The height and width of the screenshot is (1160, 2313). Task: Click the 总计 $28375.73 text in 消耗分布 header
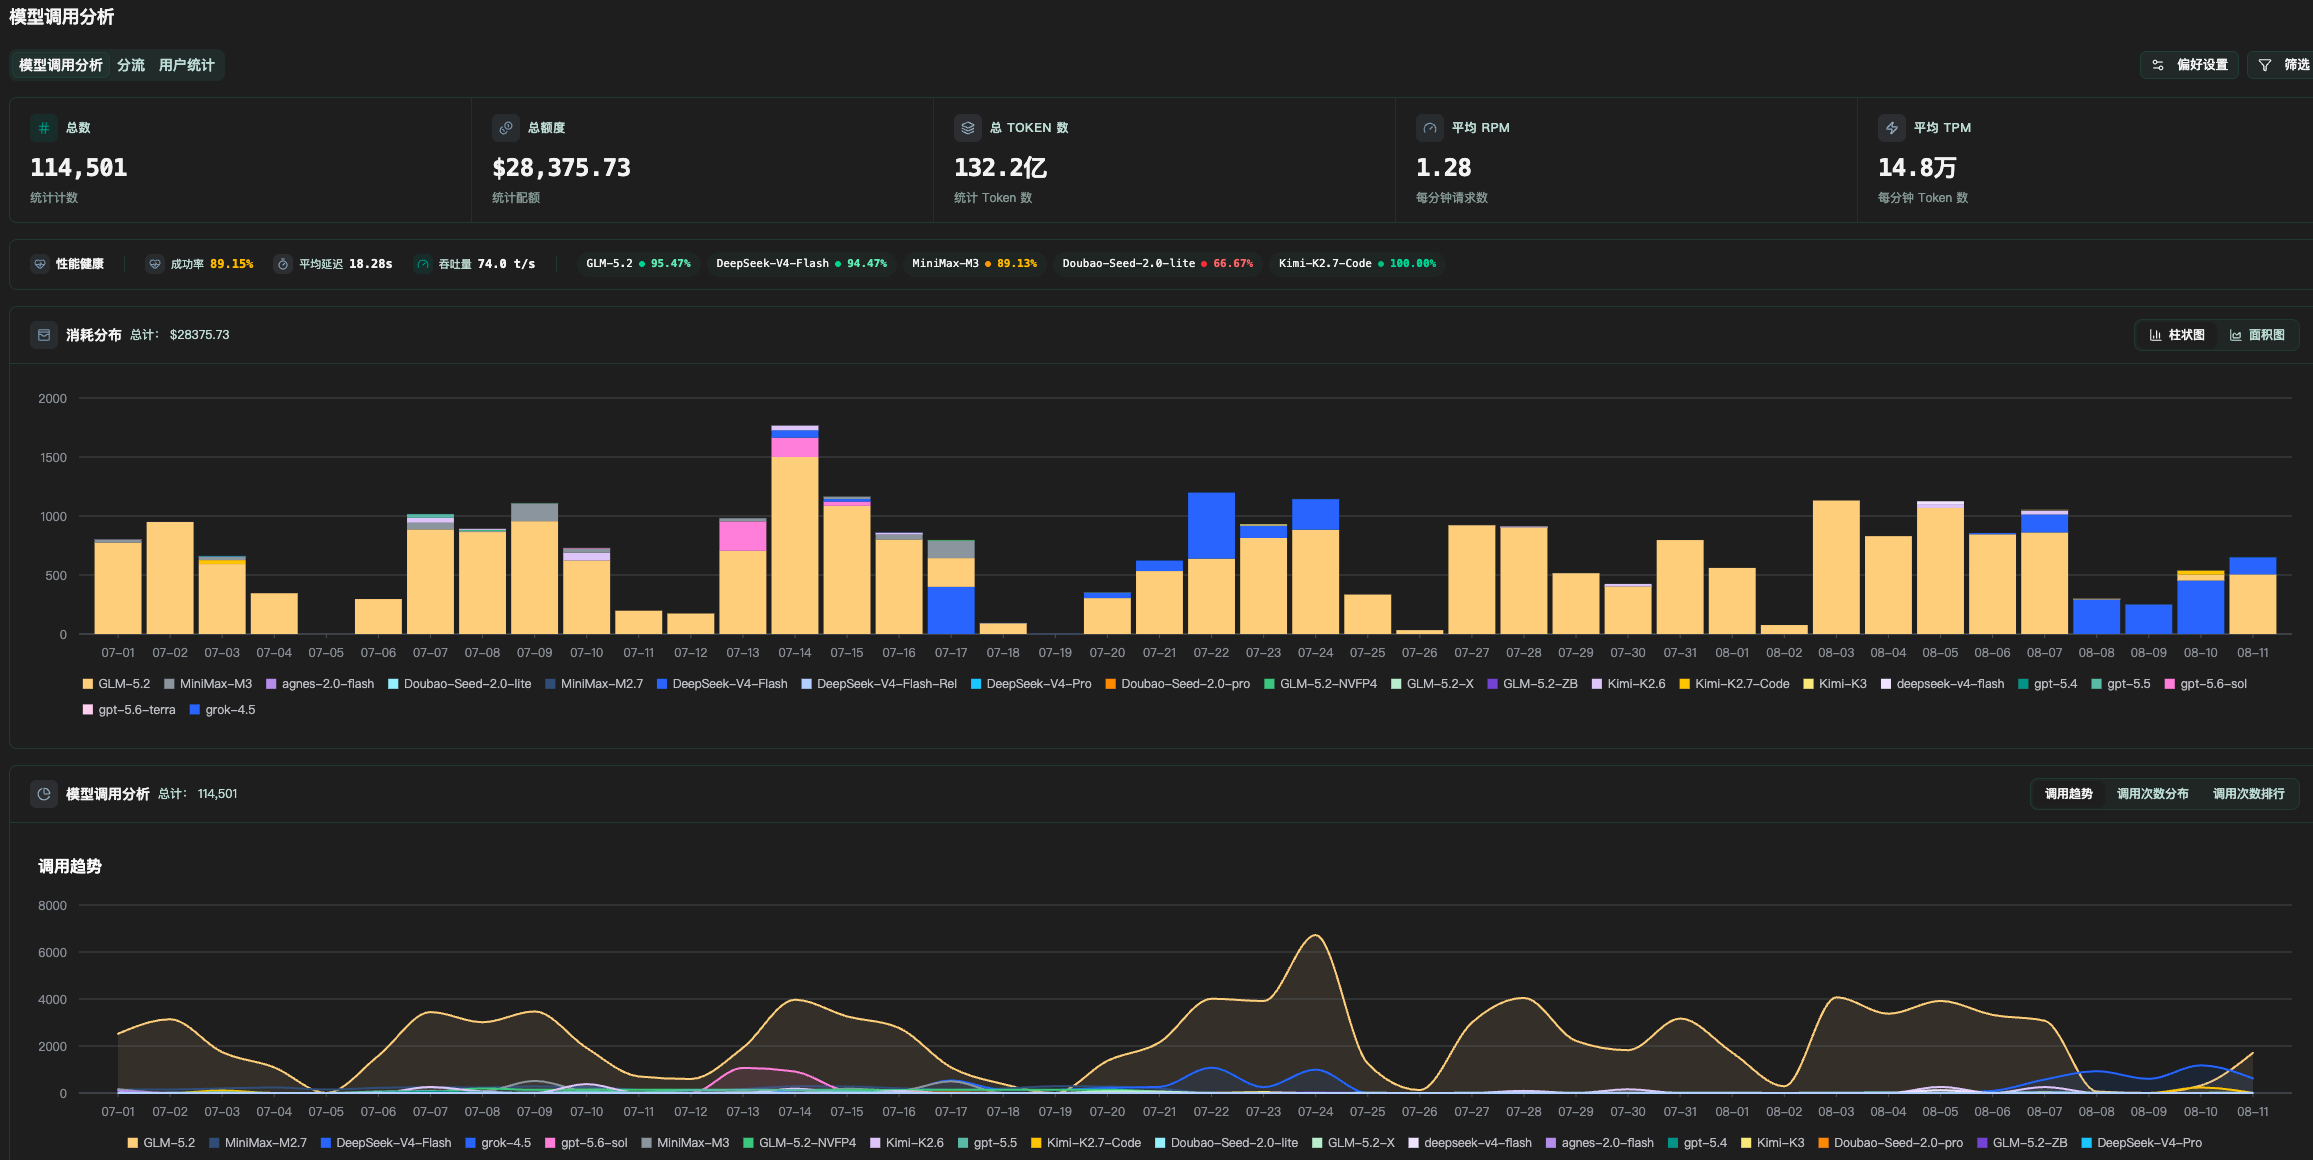coord(180,335)
